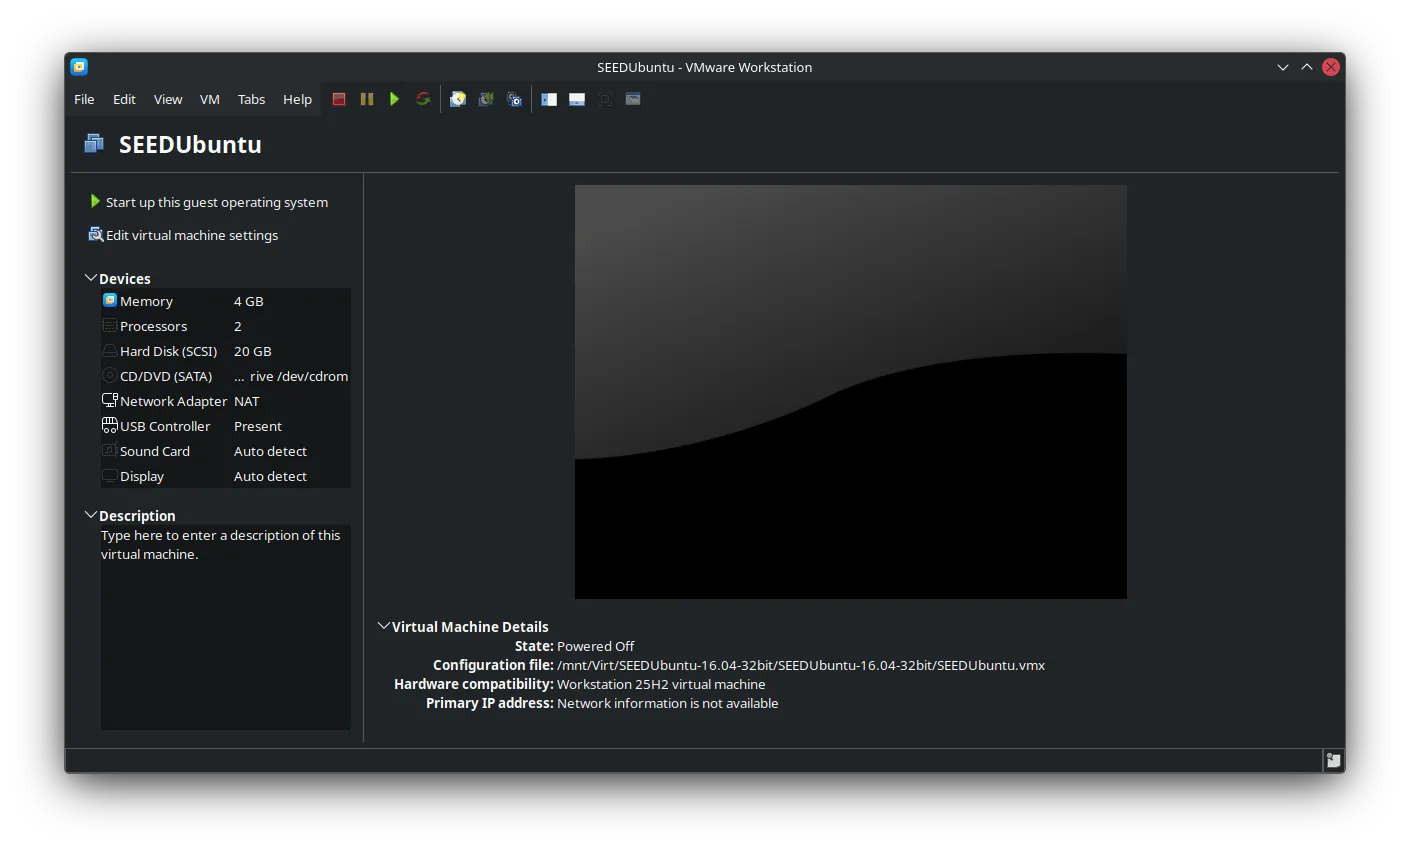Screen dimensions: 1410x850
Task: Open the VM menu
Action: (209, 99)
